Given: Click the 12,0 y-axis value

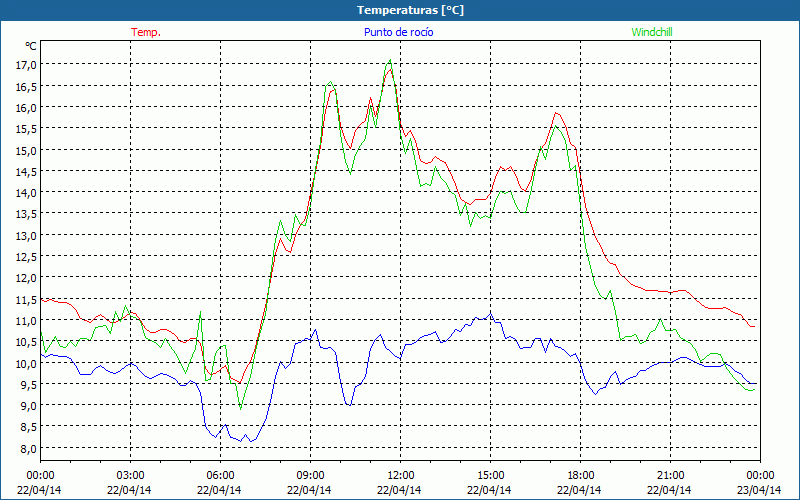Looking at the screenshot, I should (x=28, y=278).
